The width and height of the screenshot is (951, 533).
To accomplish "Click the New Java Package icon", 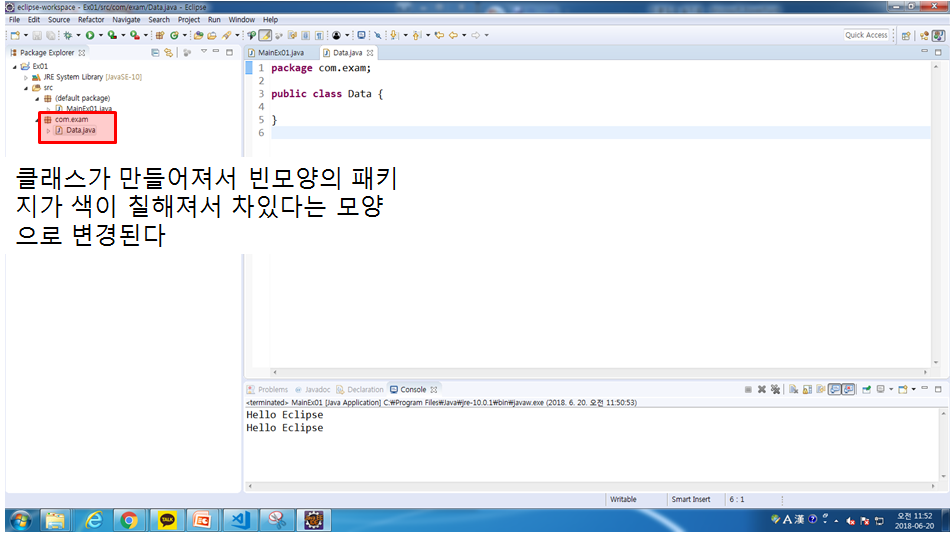I will (160, 35).
